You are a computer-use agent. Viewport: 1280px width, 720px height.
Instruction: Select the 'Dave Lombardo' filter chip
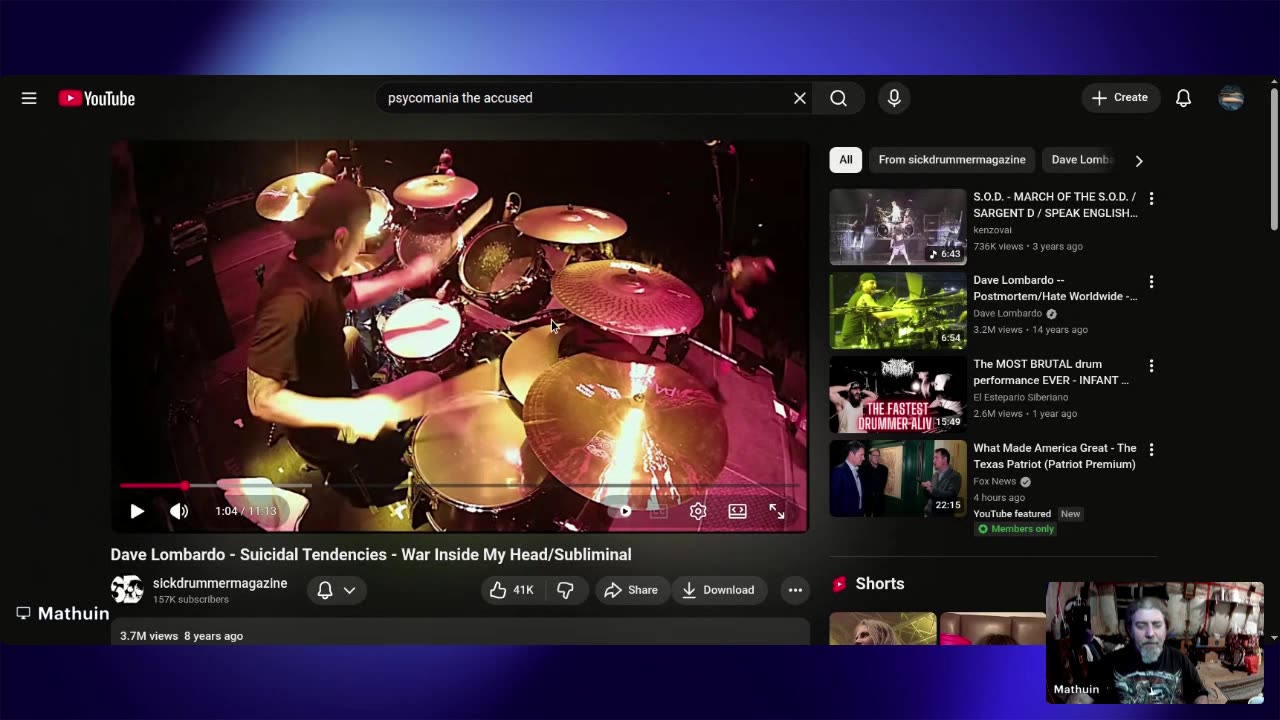tap(1081, 160)
